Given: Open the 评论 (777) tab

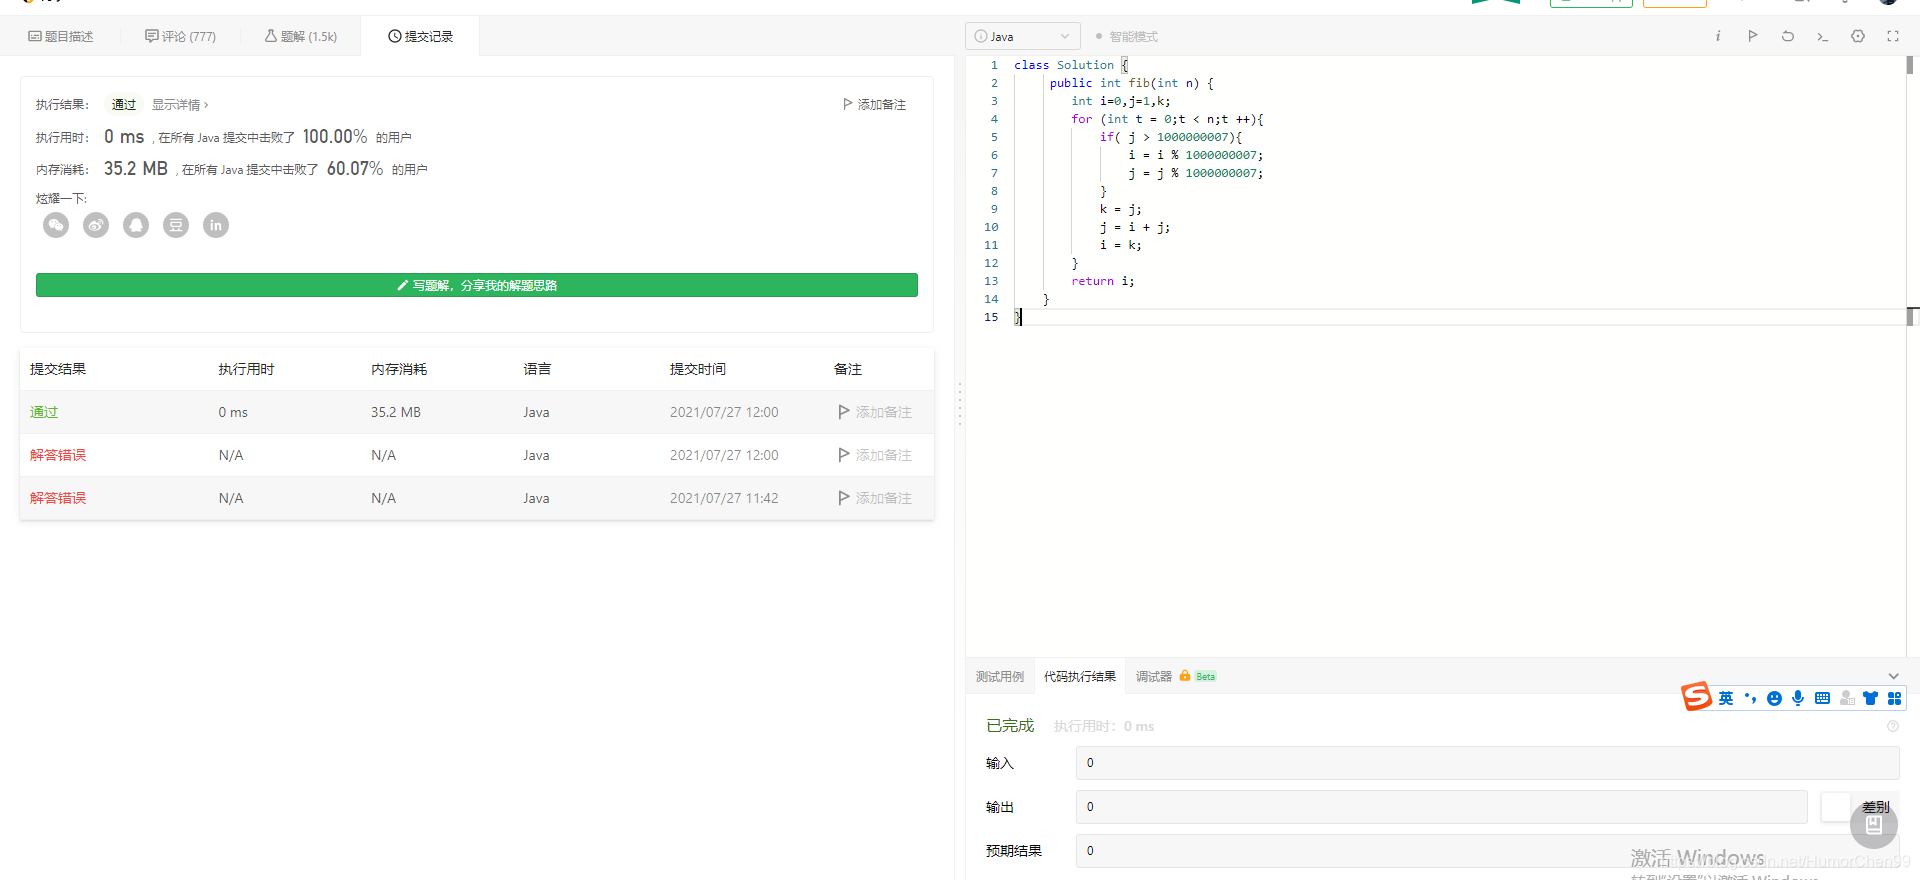Looking at the screenshot, I should click(x=180, y=36).
